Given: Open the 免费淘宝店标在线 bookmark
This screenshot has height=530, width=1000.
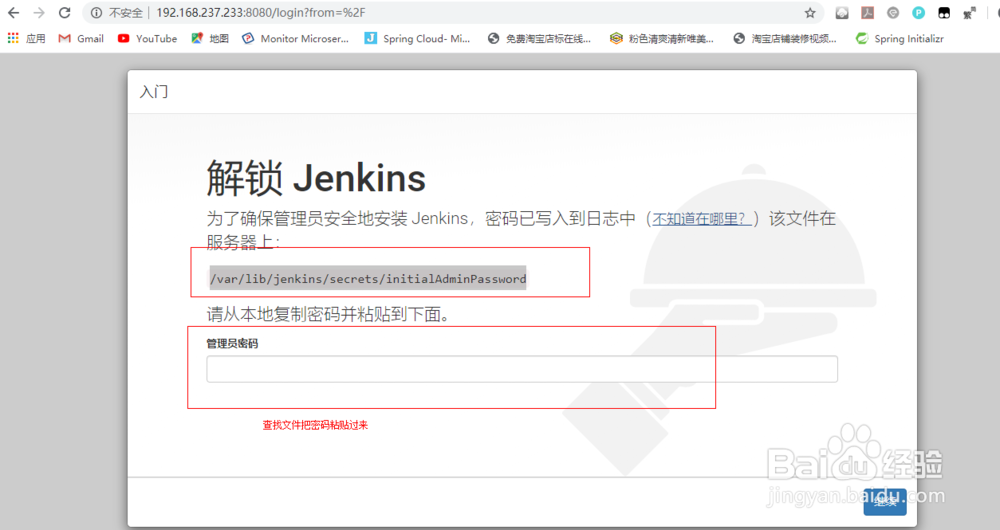Looking at the screenshot, I should 539,38.
